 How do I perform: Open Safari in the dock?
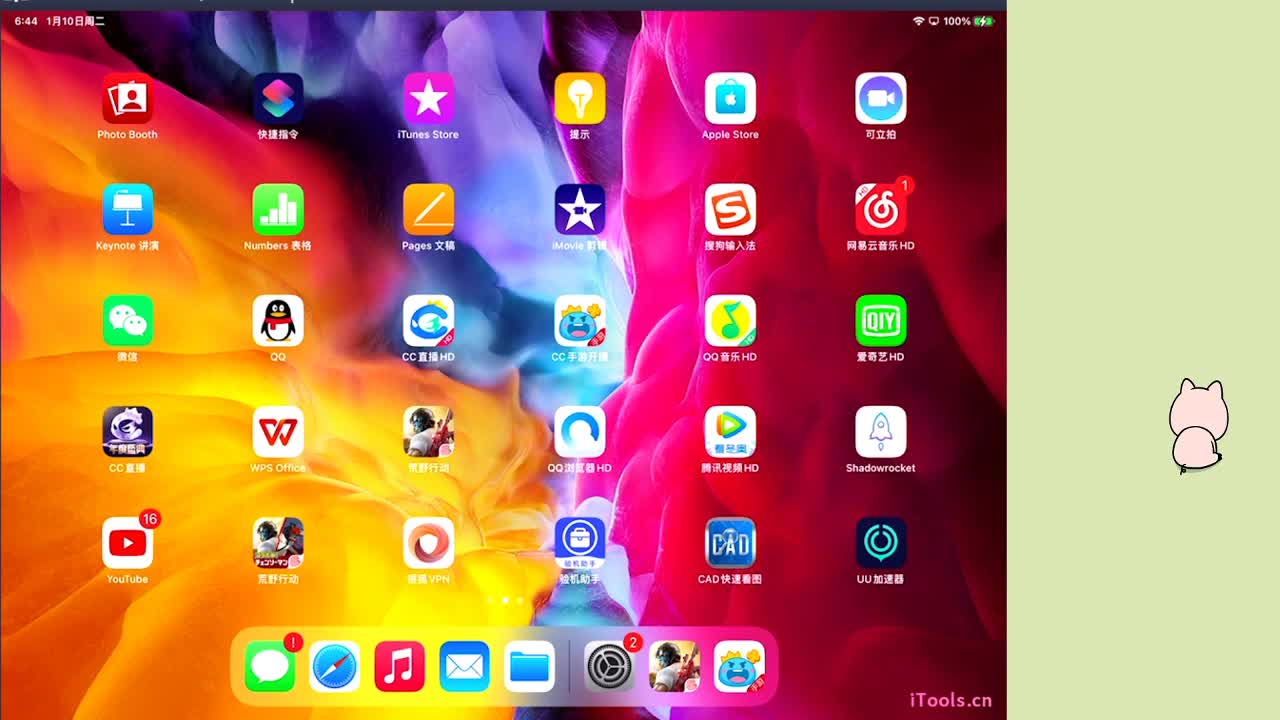pos(335,666)
